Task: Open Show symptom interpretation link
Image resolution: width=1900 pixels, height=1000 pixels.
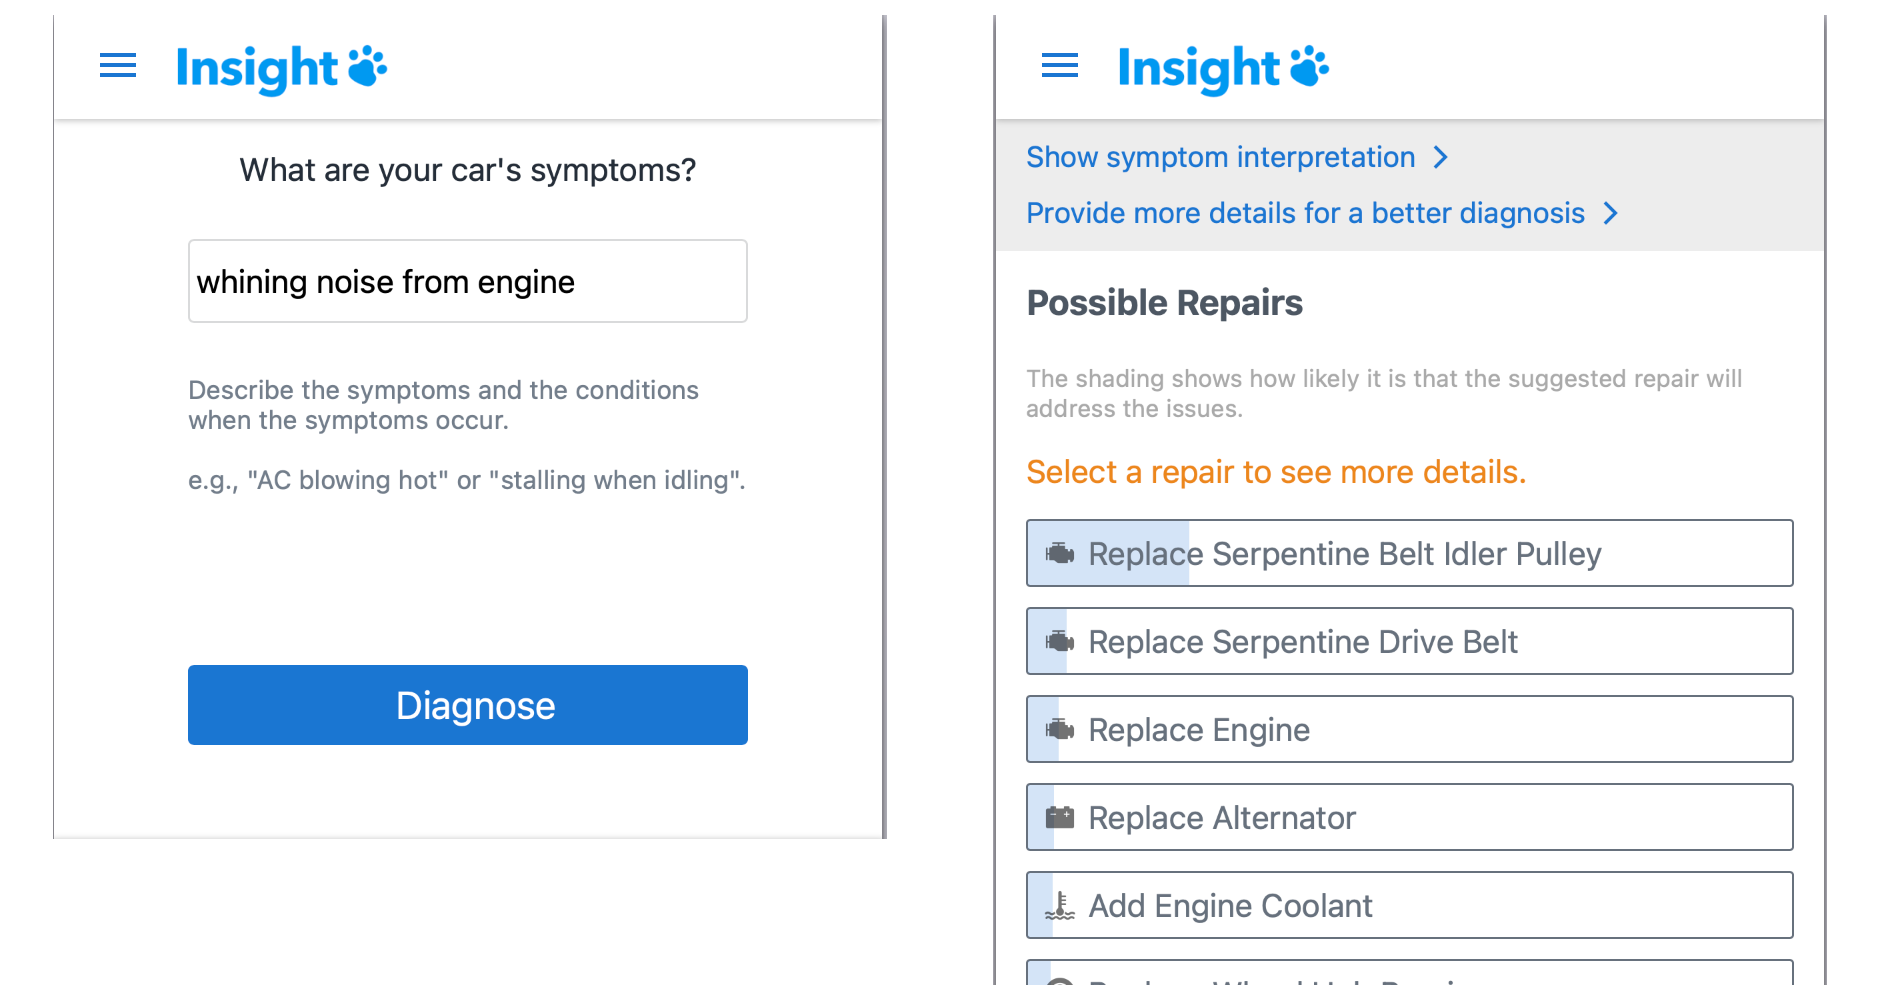Action: coord(1221,157)
